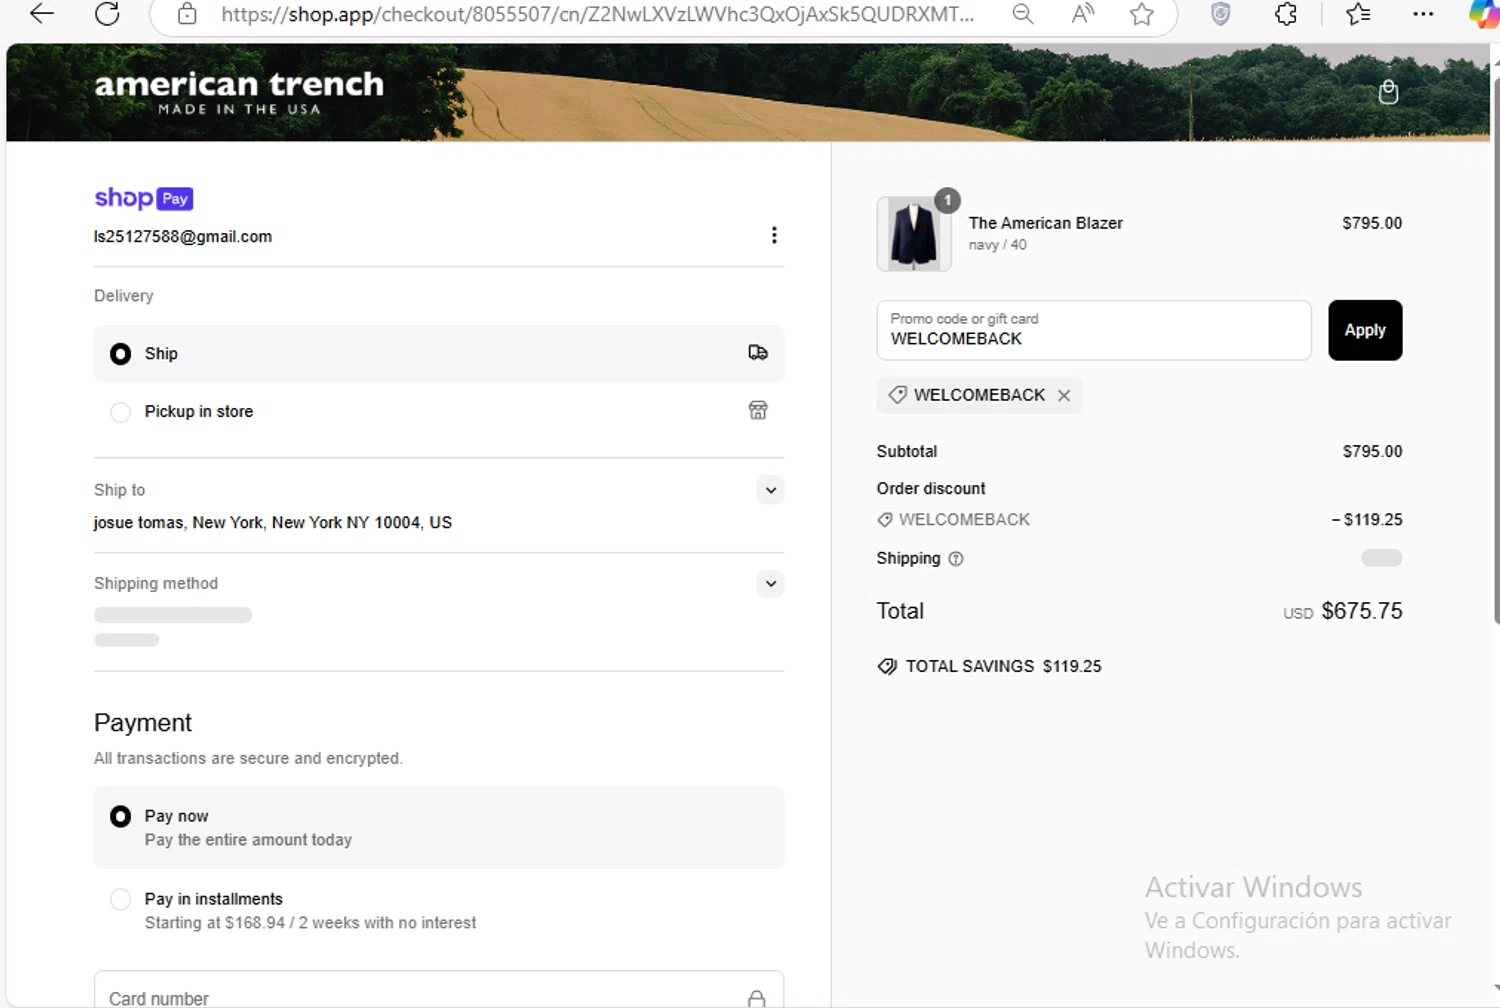Screen dimensions: 1500x1008
Task: Click the total amount $675.75
Action: pos(1361,611)
